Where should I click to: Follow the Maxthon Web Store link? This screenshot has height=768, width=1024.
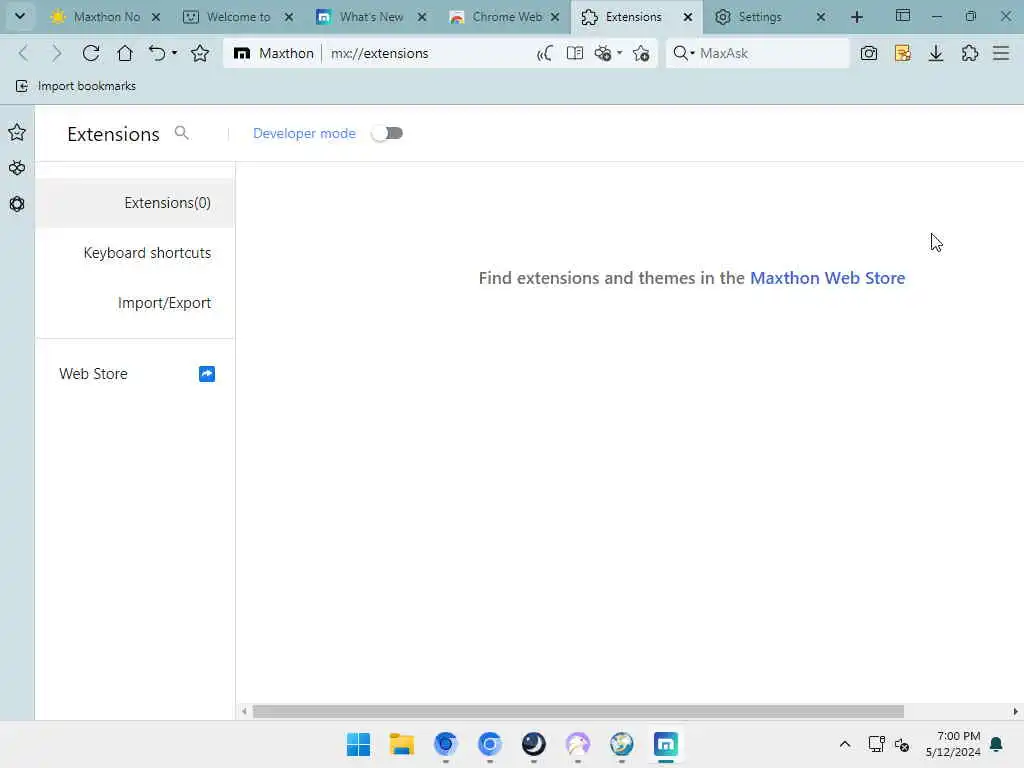click(827, 278)
